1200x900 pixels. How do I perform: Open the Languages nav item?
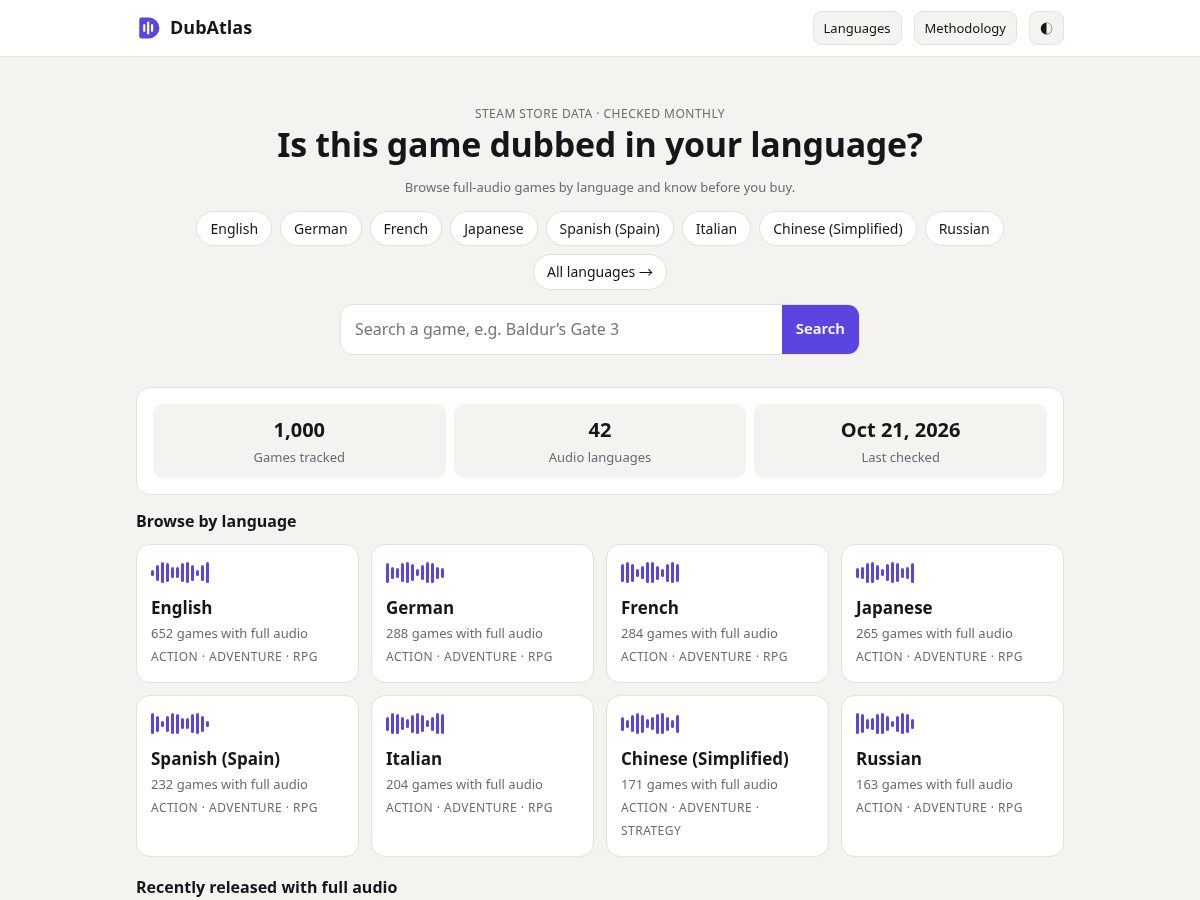point(857,28)
